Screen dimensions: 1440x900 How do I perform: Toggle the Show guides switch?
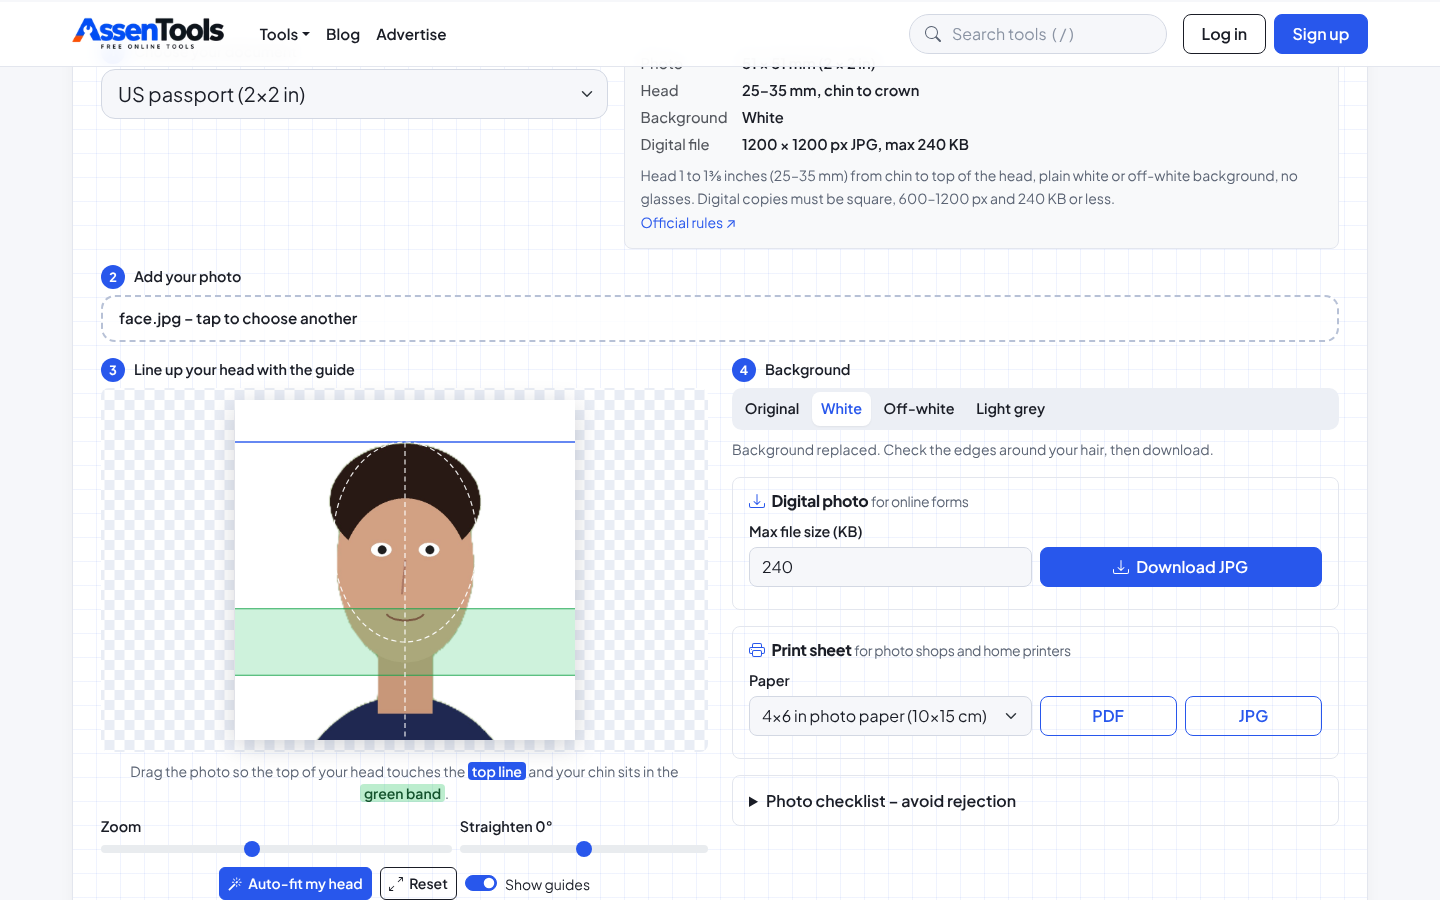[481, 883]
